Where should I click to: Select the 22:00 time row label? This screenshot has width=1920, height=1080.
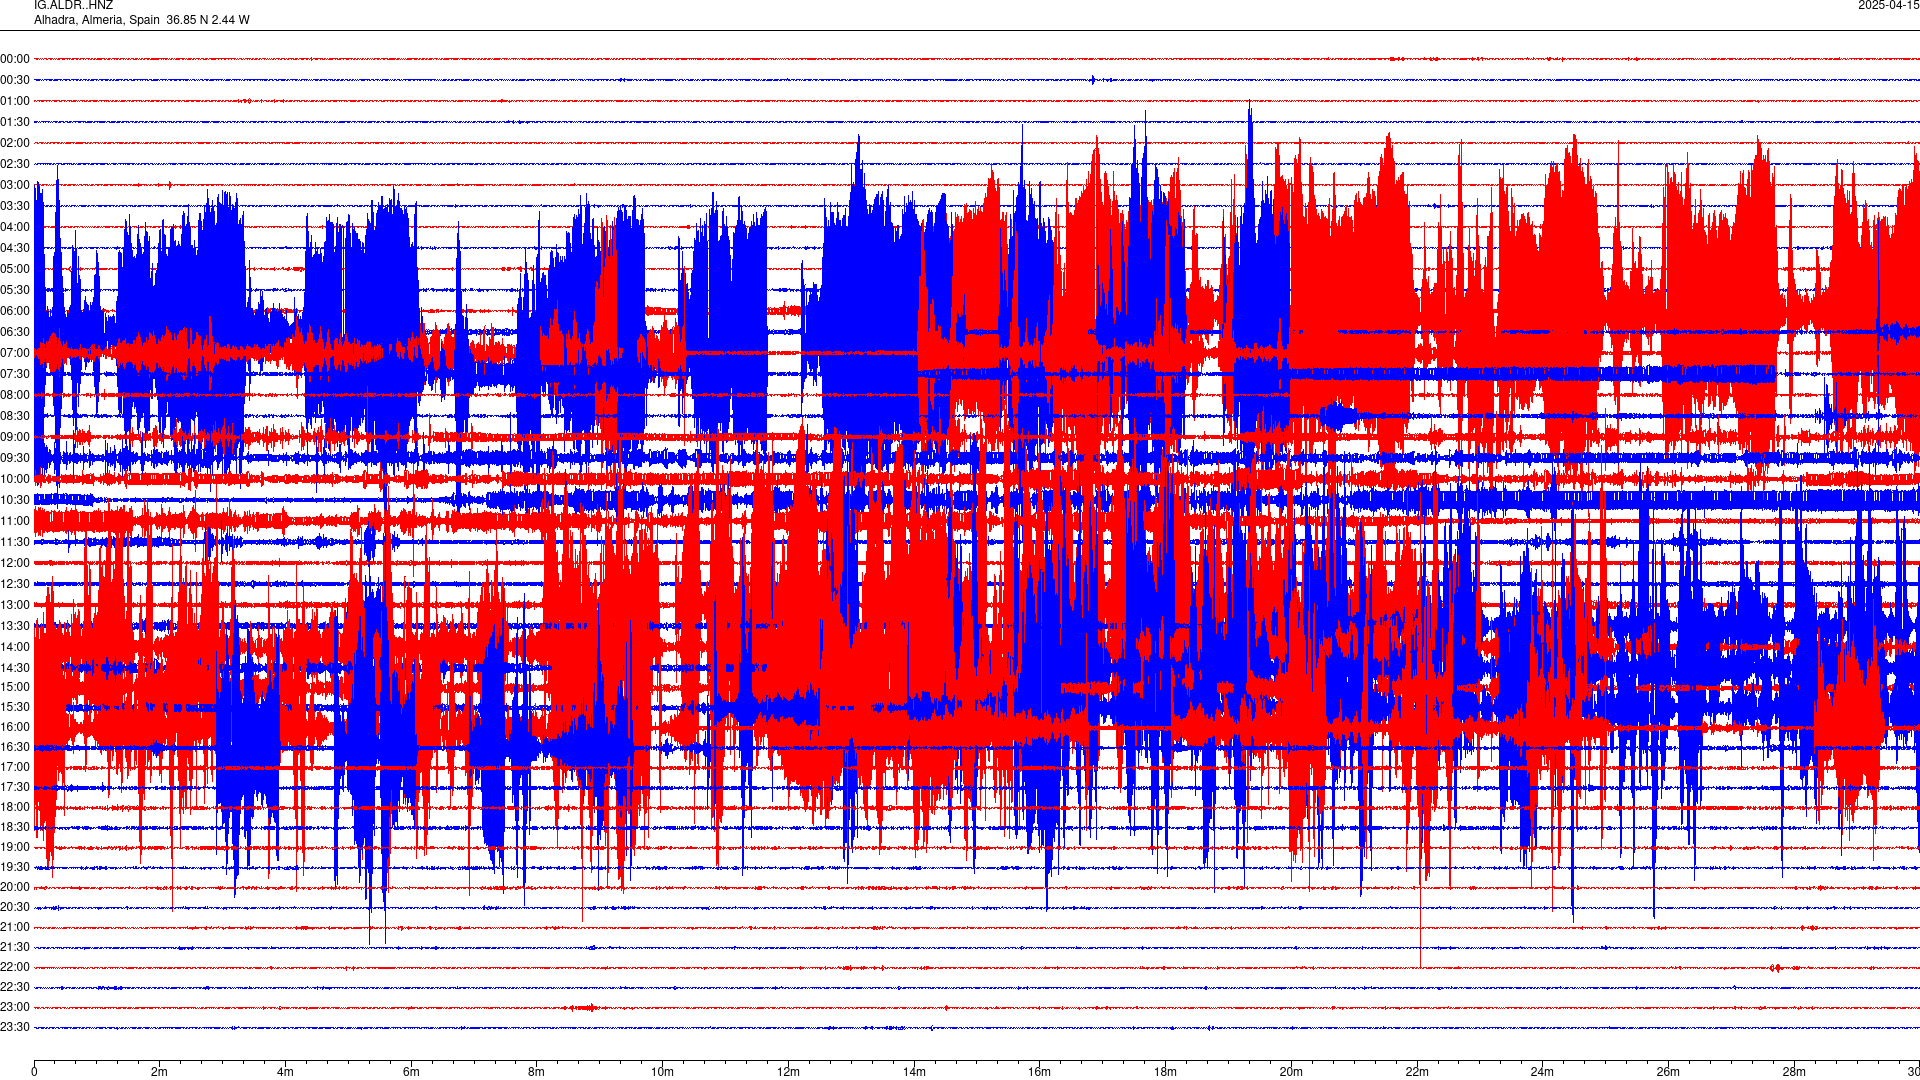(x=15, y=967)
